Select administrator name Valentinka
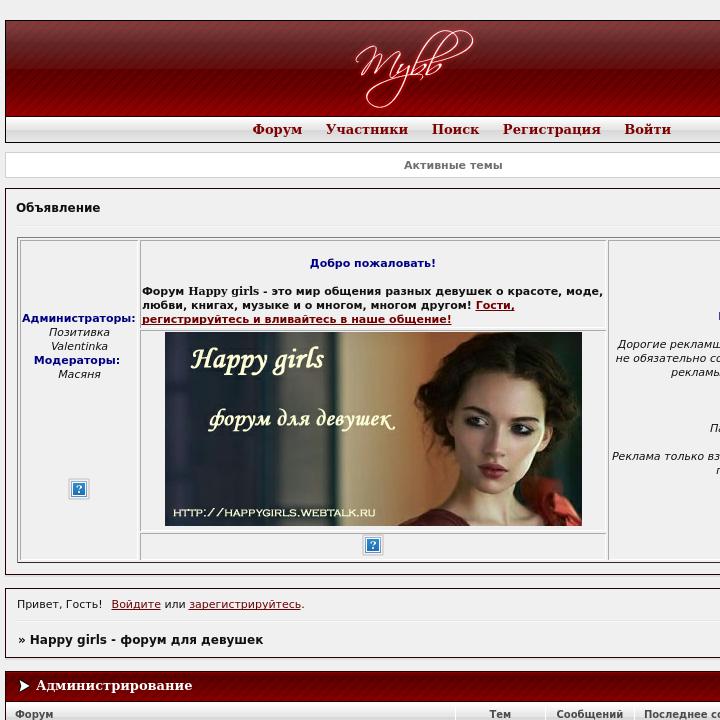720x720 pixels. pos(79,346)
